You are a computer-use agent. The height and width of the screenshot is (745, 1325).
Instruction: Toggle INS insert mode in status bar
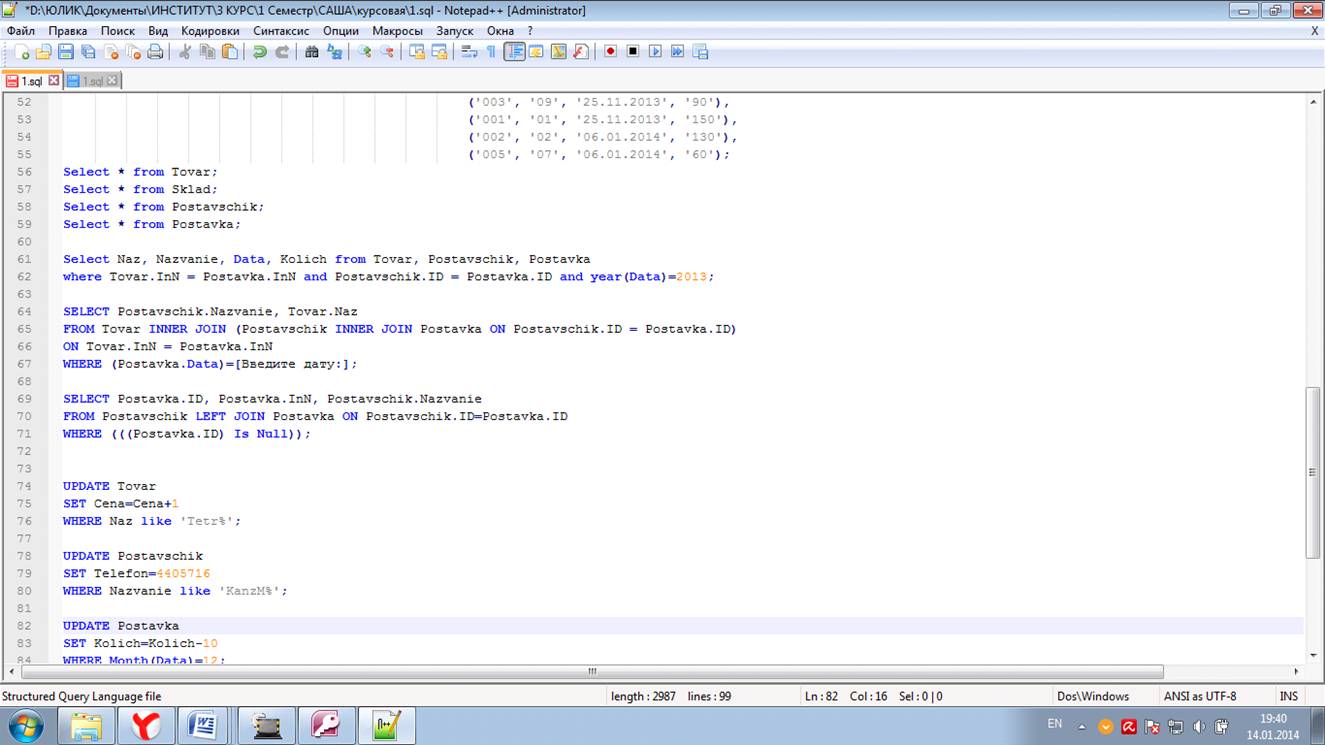[x=1288, y=696]
